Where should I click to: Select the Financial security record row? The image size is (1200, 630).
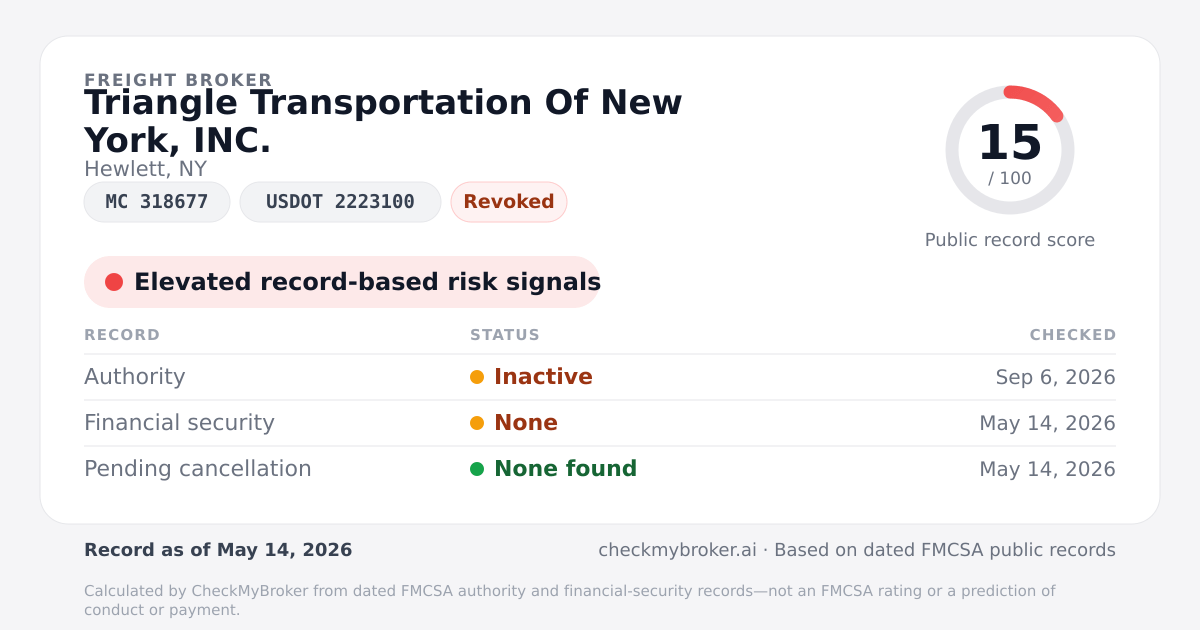[600, 423]
